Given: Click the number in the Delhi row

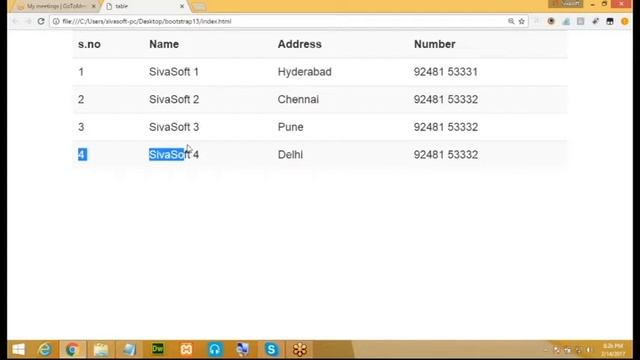Looking at the screenshot, I should (x=446, y=155).
